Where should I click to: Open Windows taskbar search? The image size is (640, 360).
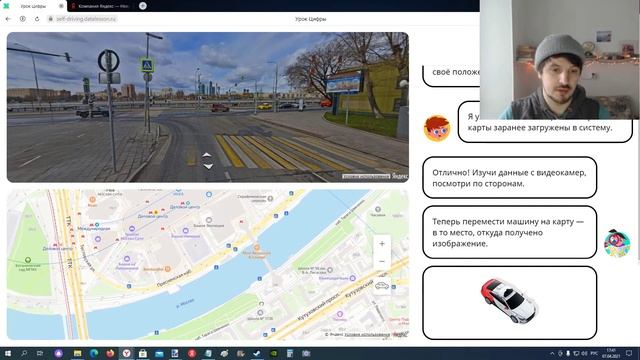click(24, 353)
